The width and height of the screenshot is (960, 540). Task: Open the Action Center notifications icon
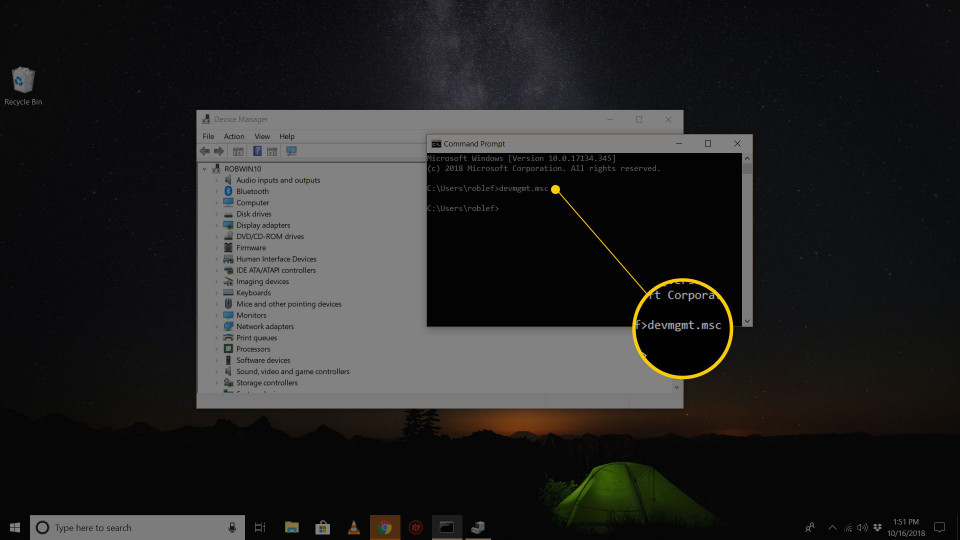coord(940,528)
